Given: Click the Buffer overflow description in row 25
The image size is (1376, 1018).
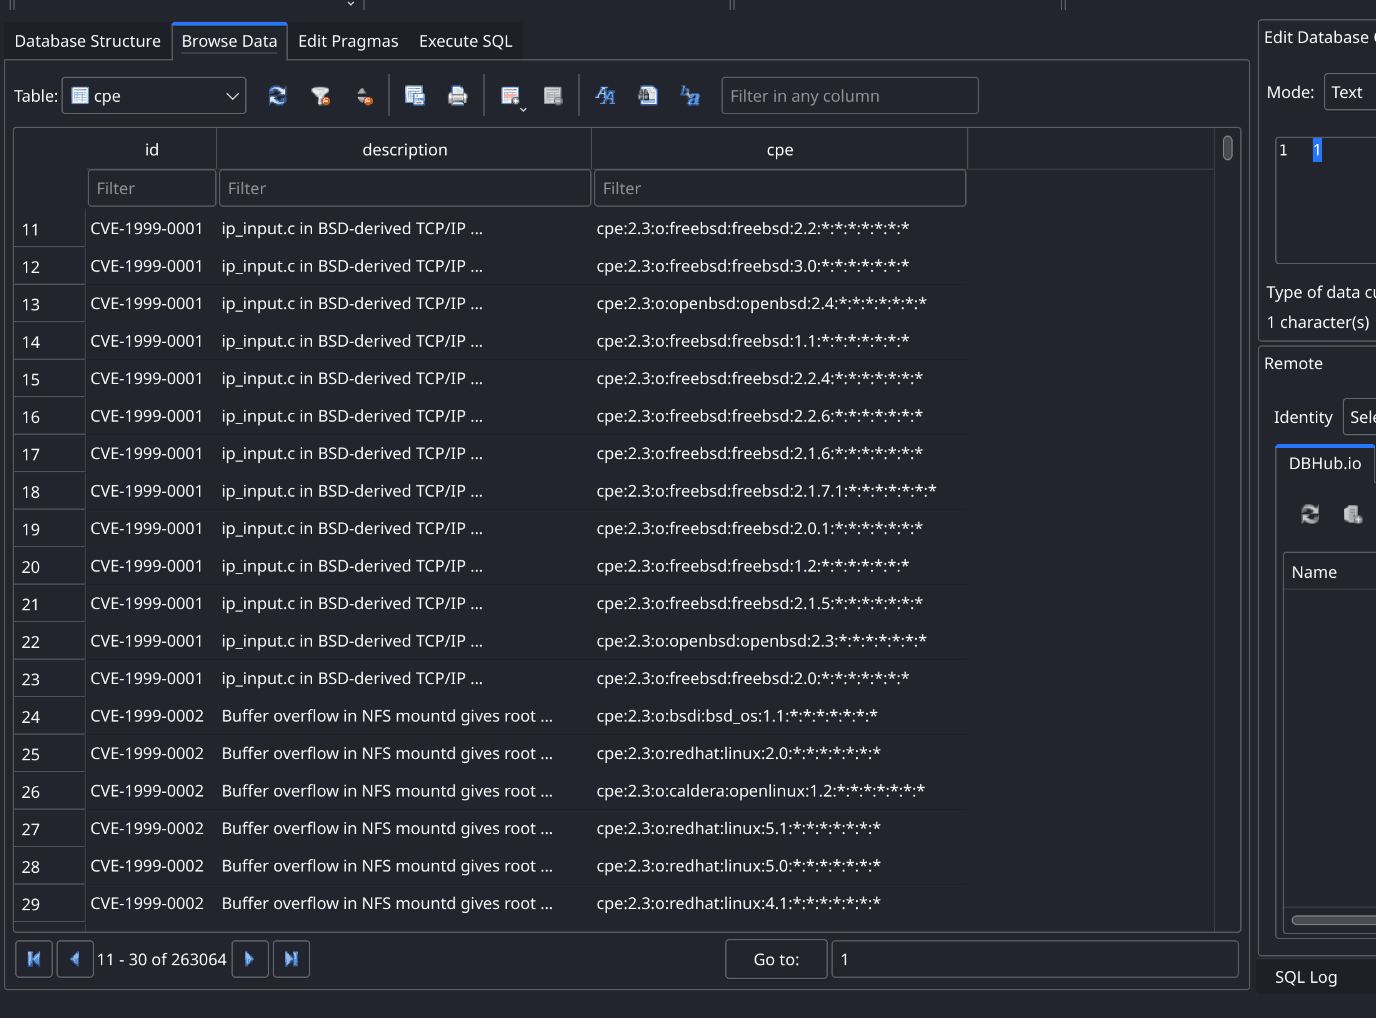Looking at the screenshot, I should point(404,753).
